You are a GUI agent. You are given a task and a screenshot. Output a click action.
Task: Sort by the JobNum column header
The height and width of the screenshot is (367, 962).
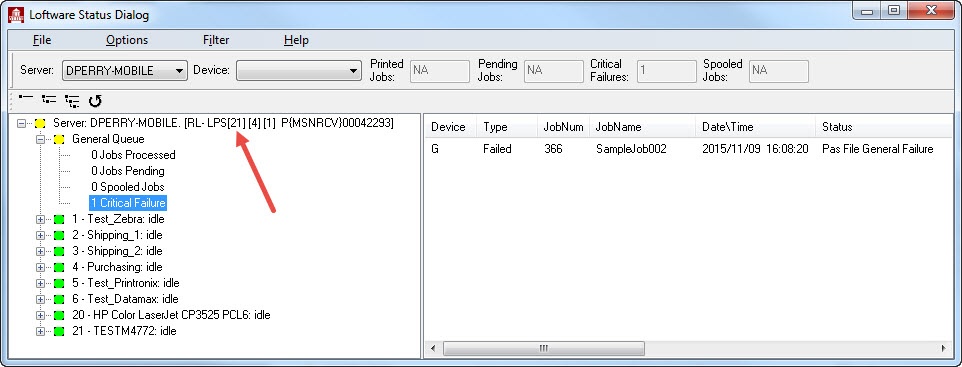pos(564,127)
